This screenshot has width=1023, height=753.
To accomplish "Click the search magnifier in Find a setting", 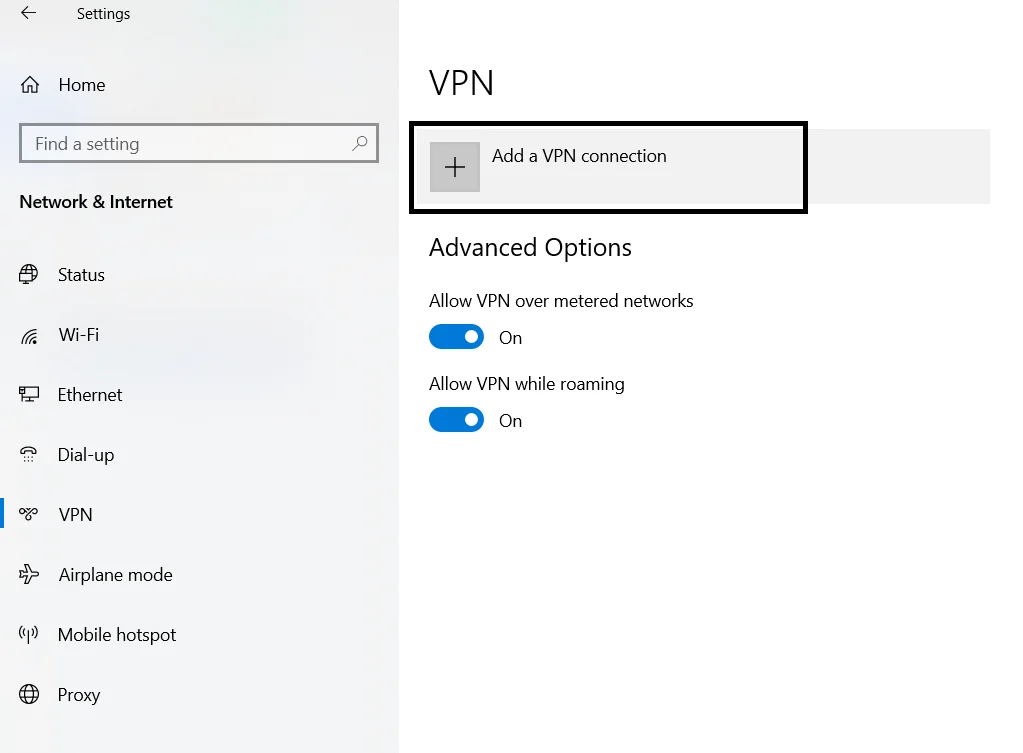I will tap(360, 143).
